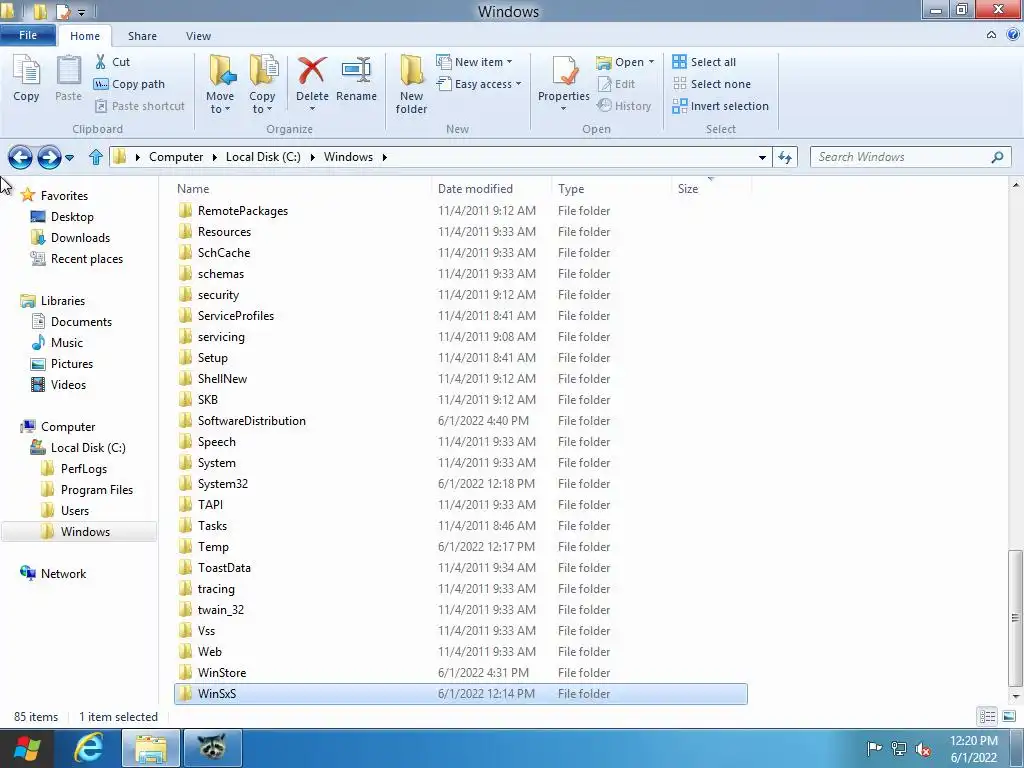The image size is (1024, 768).
Task: Go up one level with Up arrow
Action: point(96,157)
